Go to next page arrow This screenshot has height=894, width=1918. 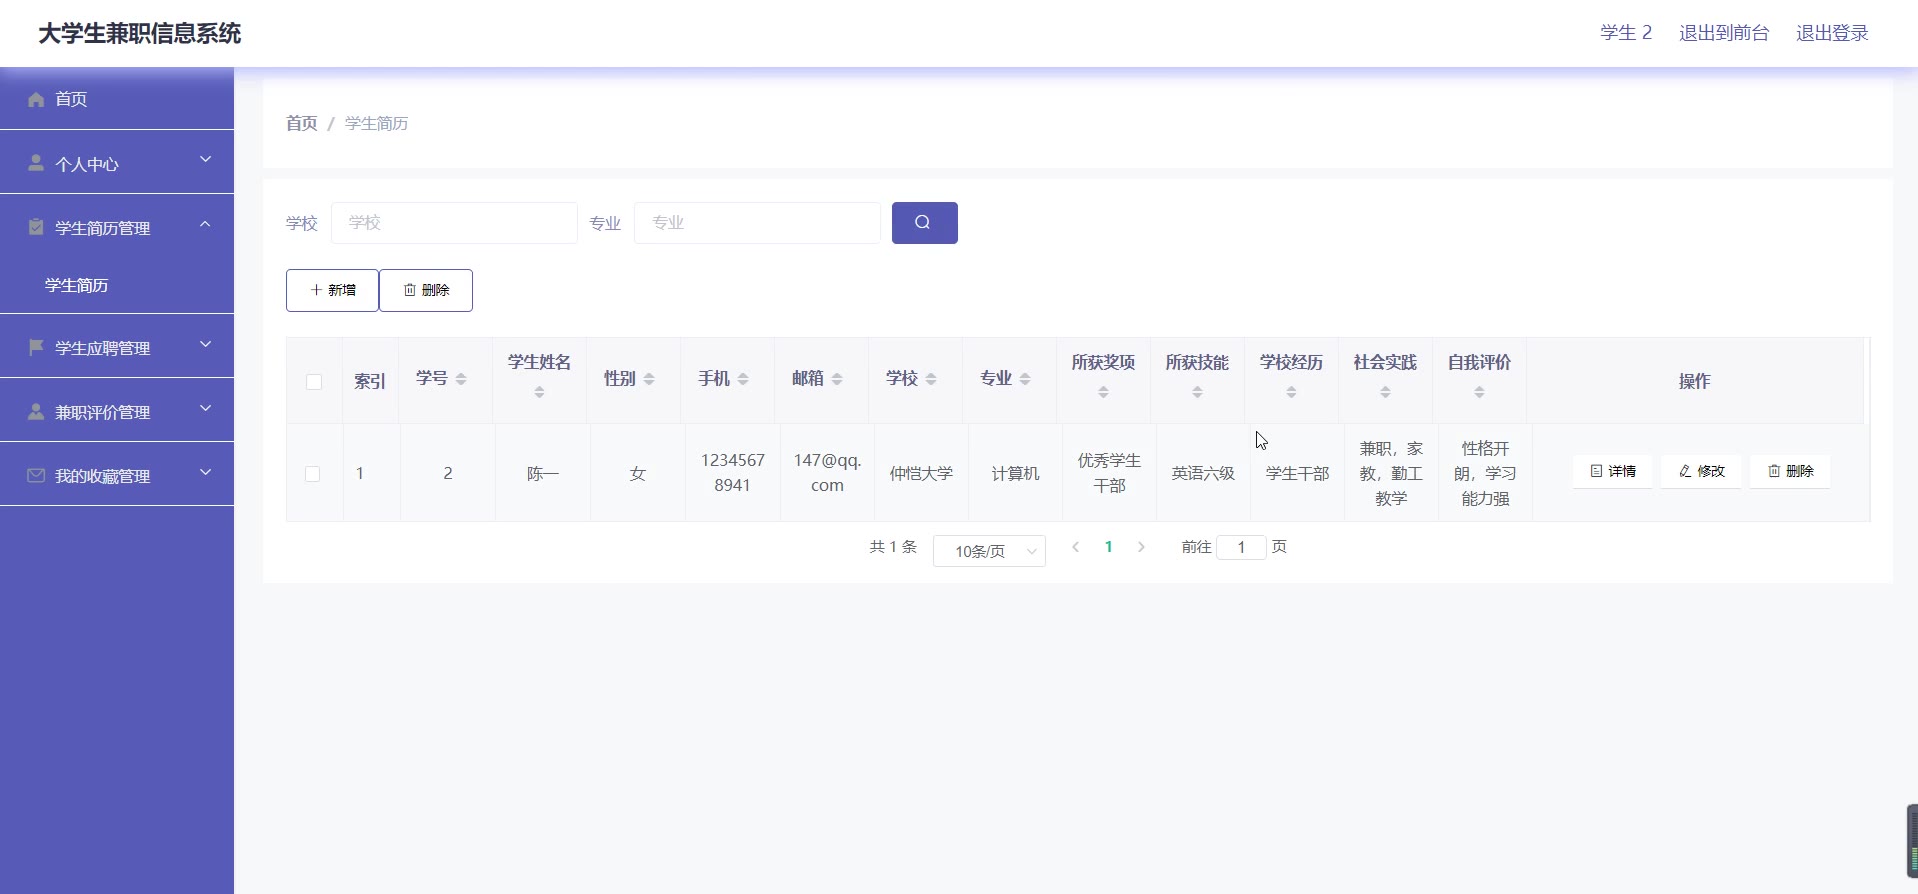pyautogui.click(x=1141, y=547)
